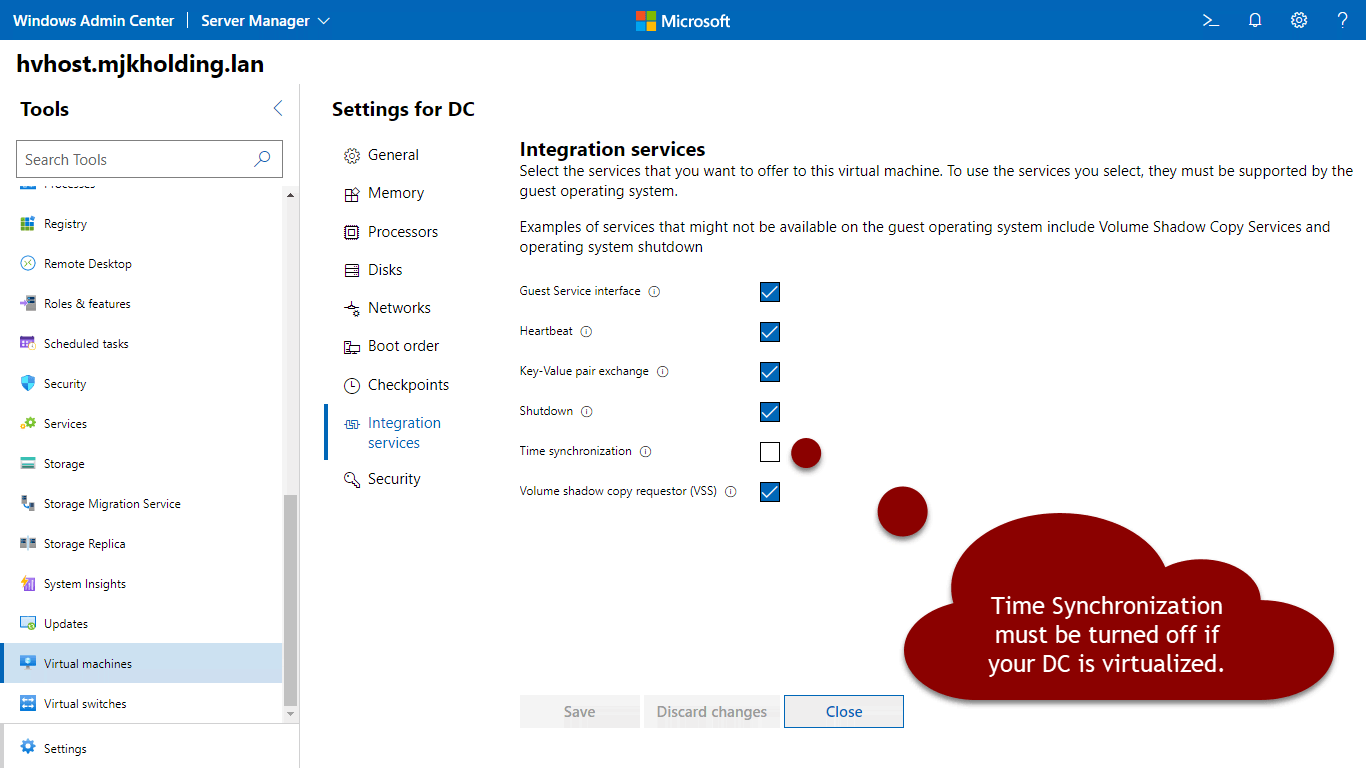Screen dimensions: 1366x768
Task: Click the Discard changes button
Action: [712, 712]
